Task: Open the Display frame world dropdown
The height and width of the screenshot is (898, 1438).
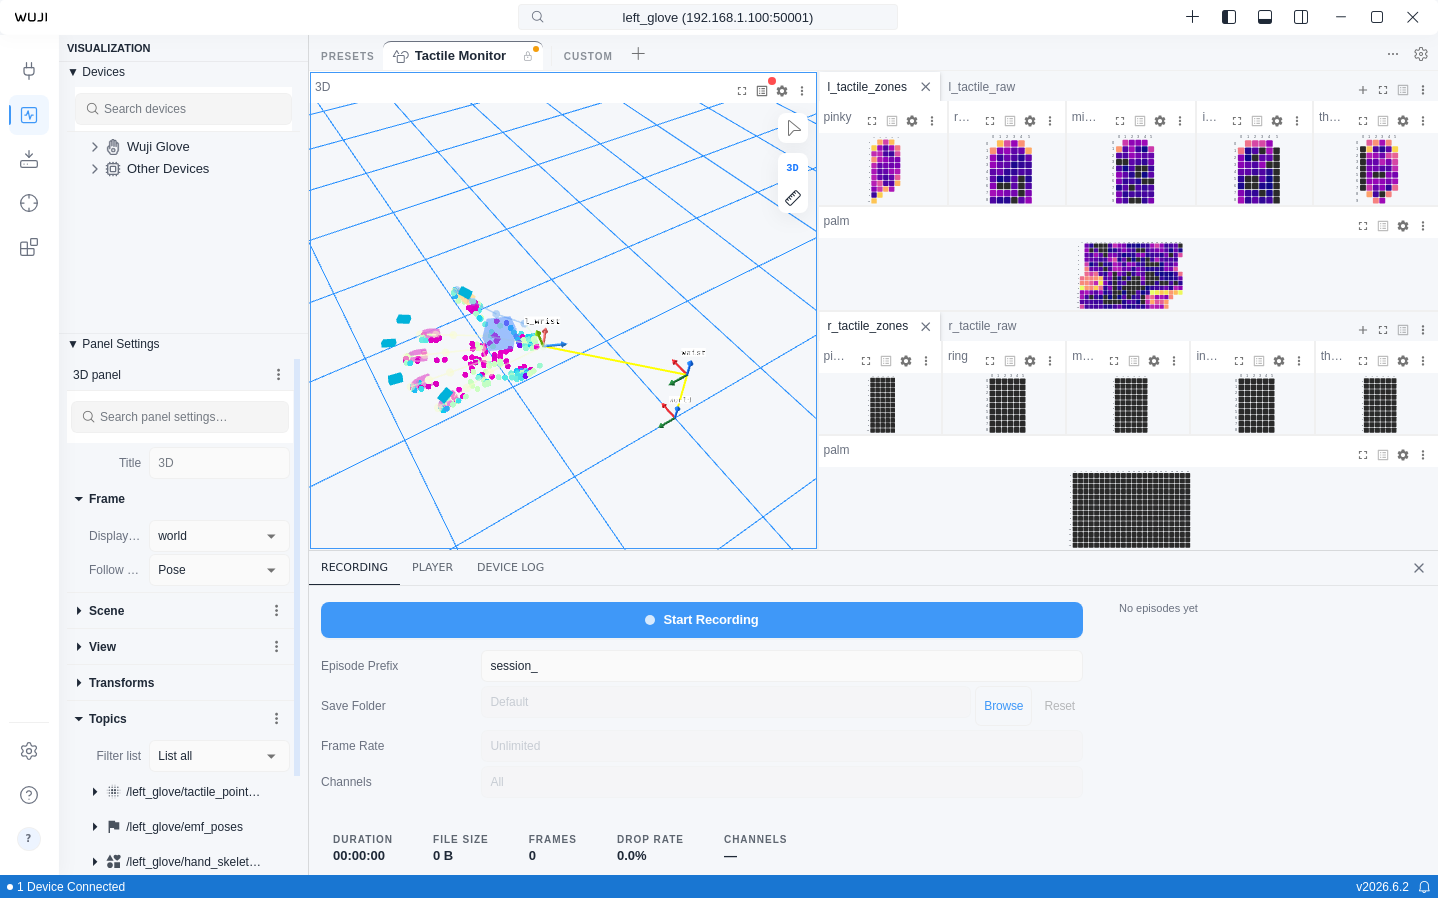Action: (219, 536)
